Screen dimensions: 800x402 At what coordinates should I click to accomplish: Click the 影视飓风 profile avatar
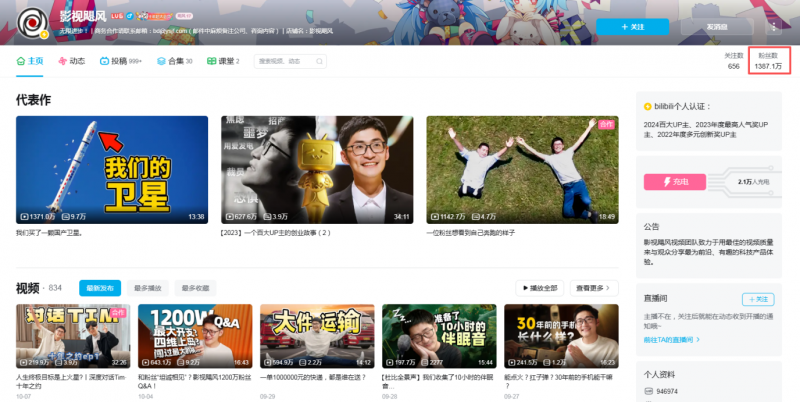tap(36, 22)
